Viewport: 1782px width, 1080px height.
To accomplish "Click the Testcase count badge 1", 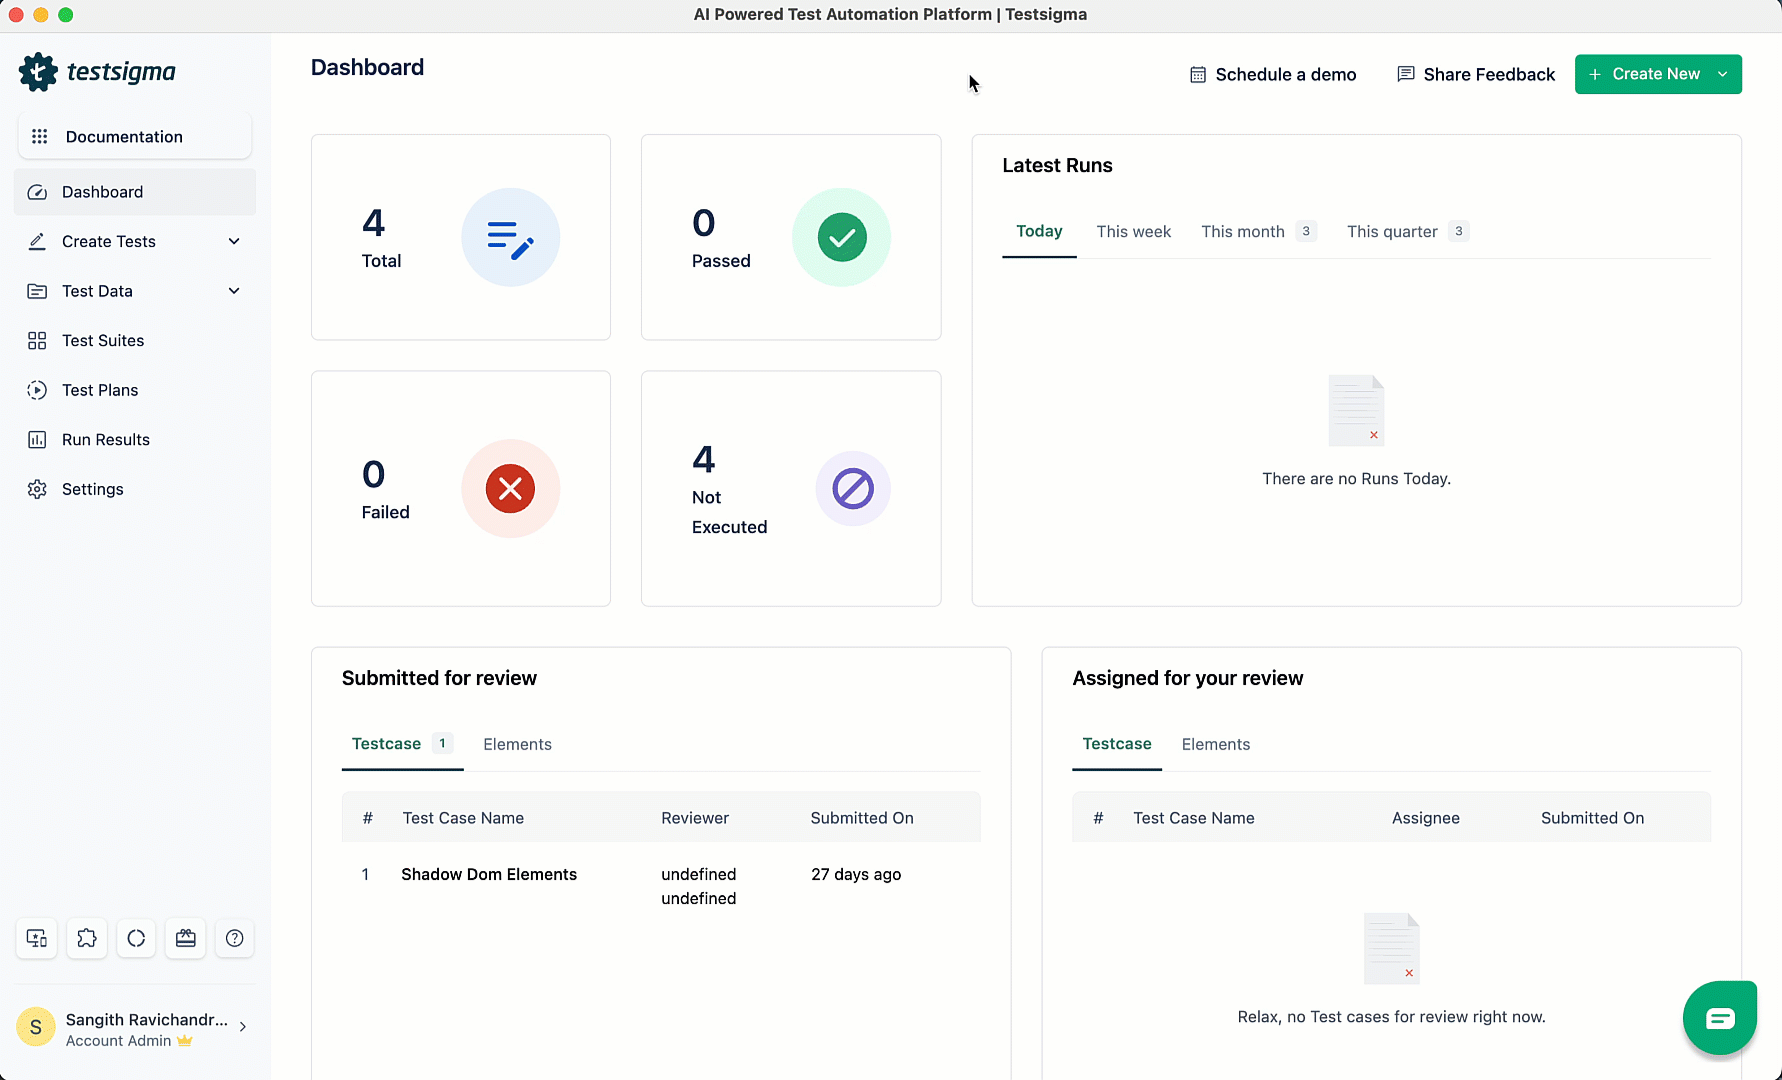I will 442,744.
